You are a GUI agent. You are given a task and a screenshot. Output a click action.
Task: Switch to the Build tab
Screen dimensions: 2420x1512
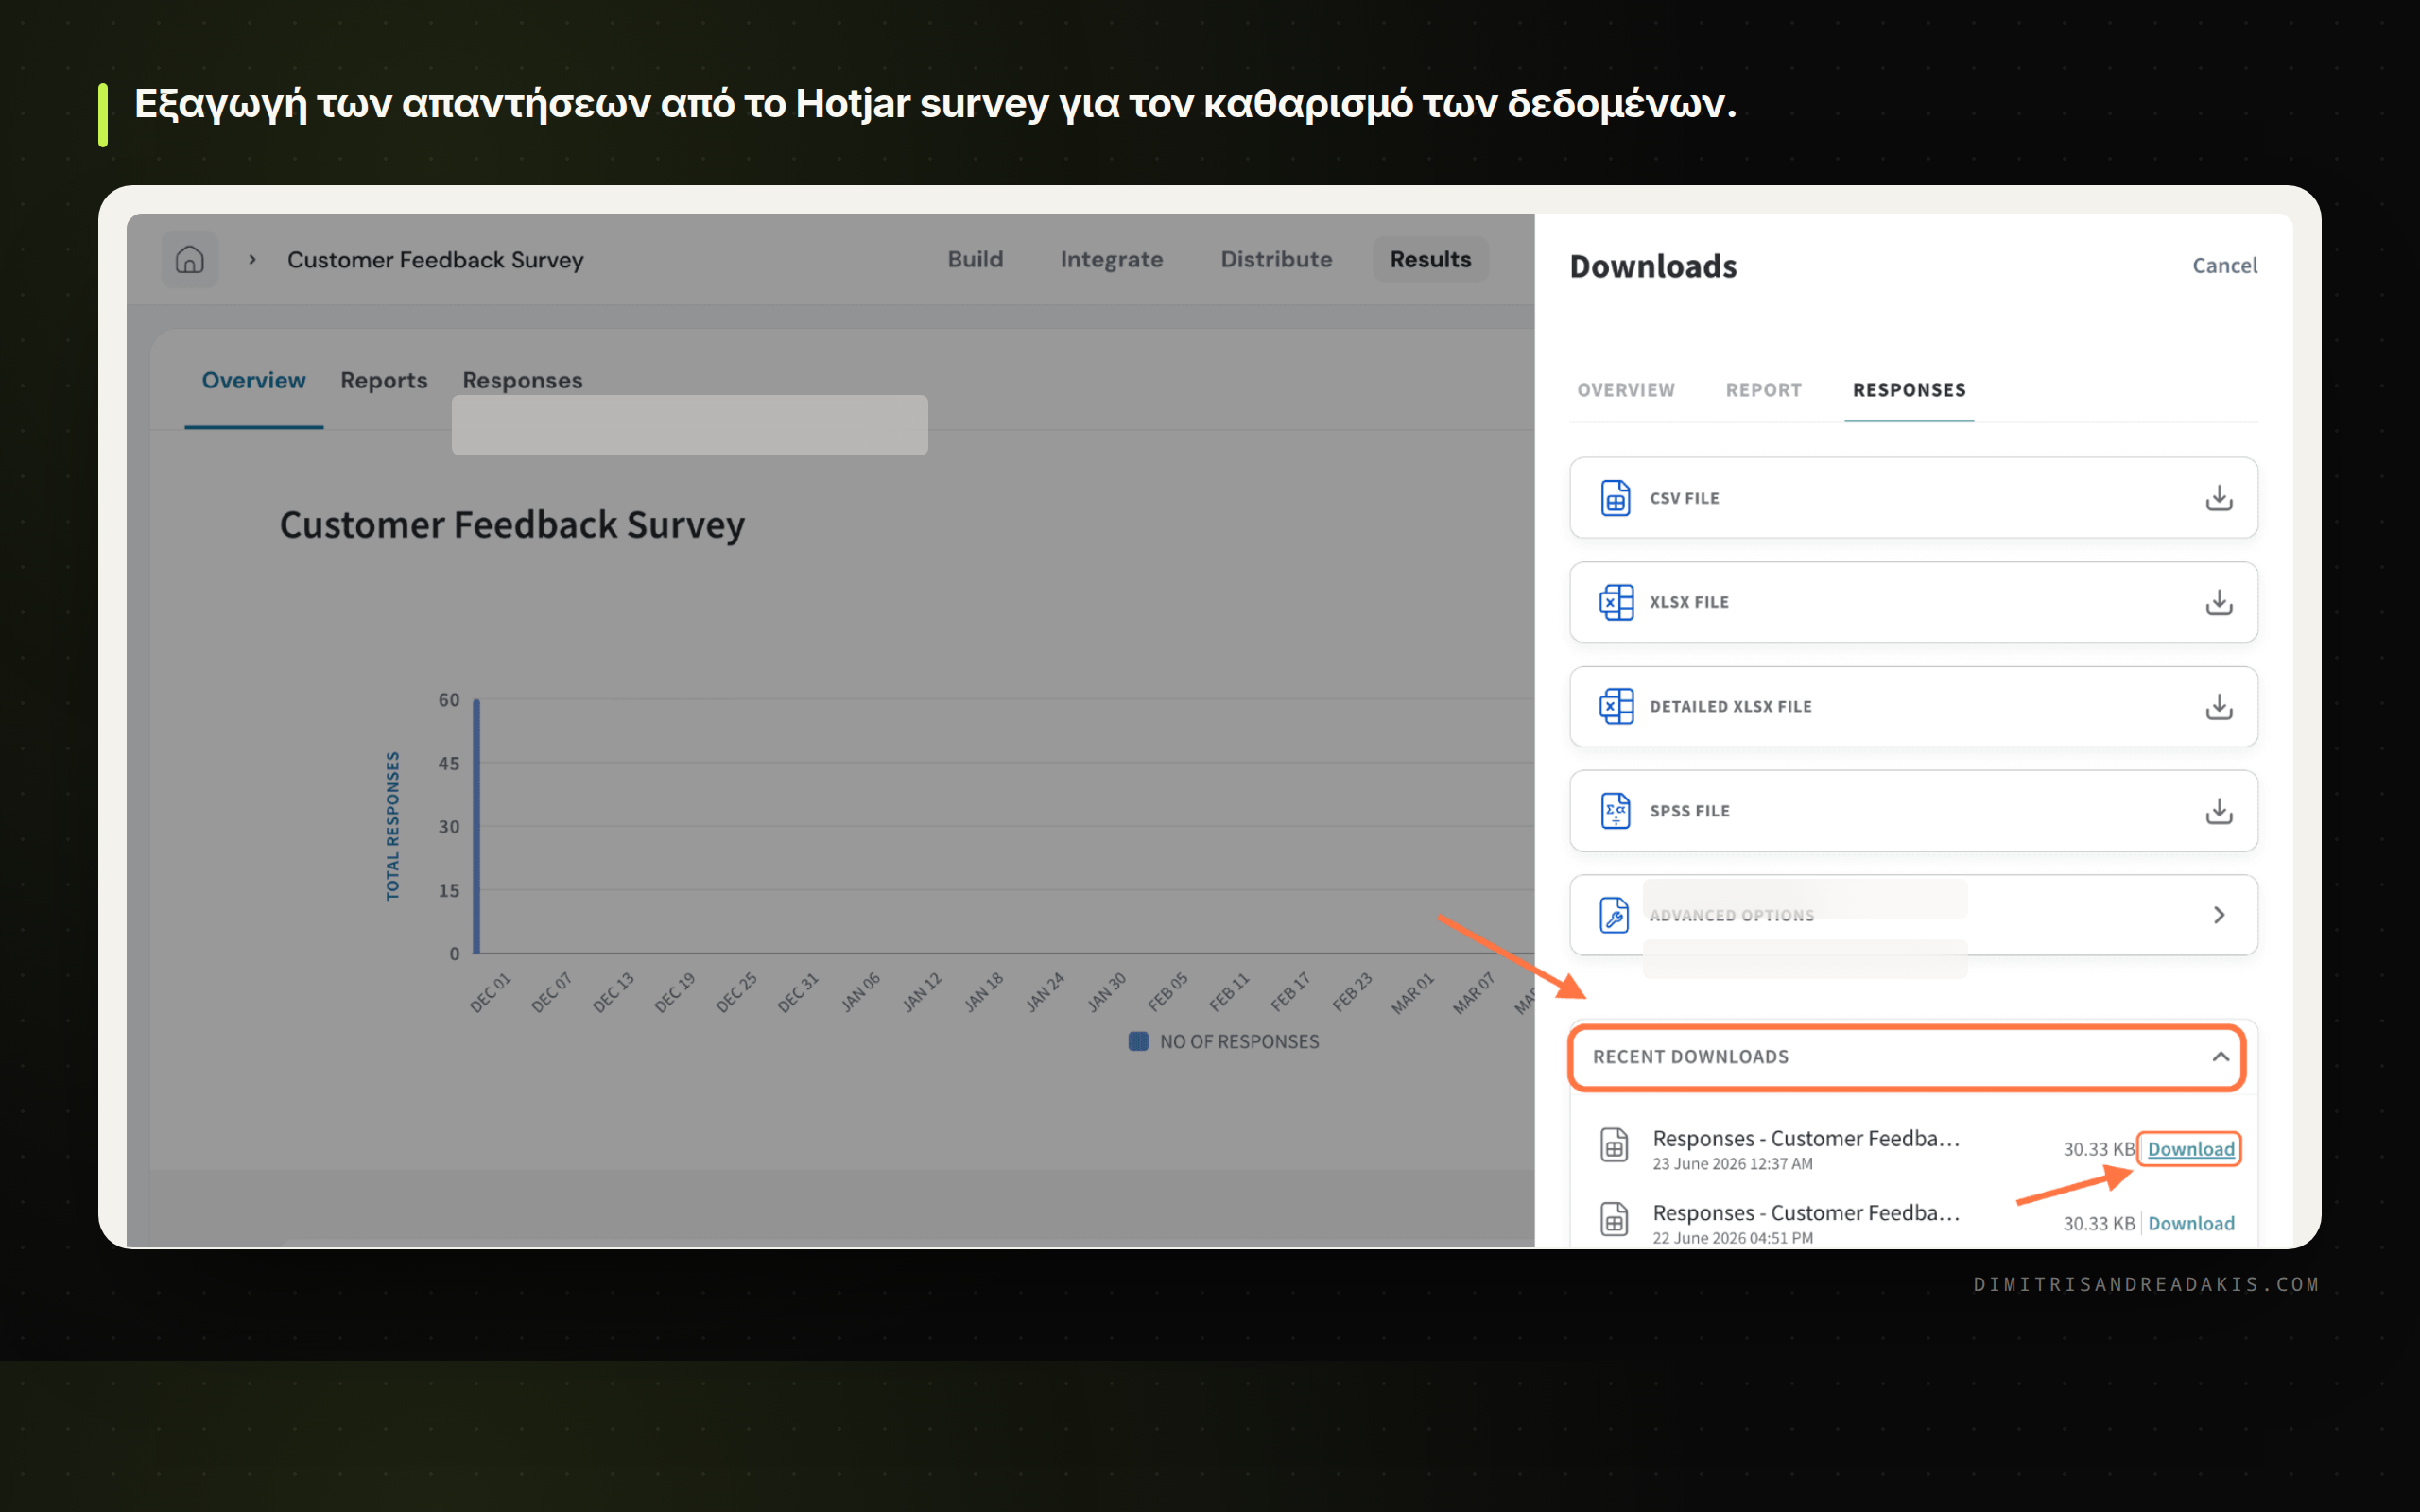[x=975, y=260]
